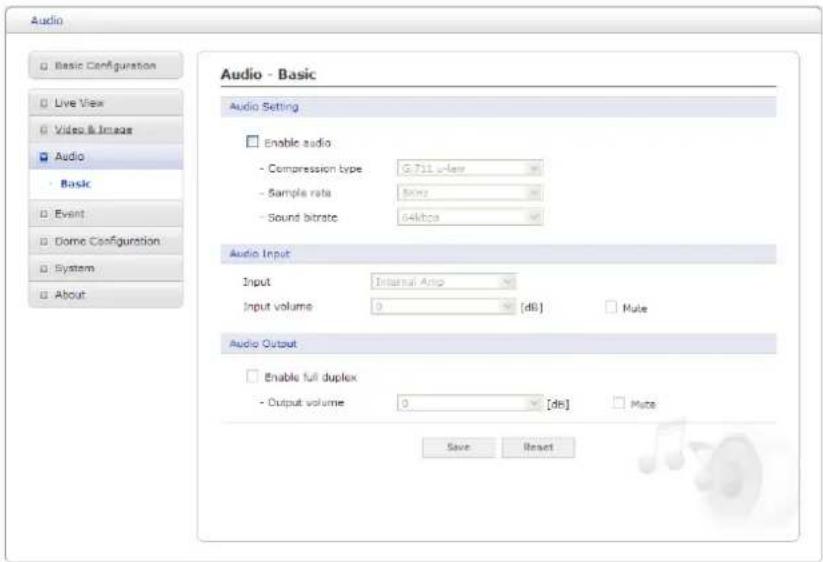
Task: Check the Mute box for output volume
Action: pos(619,402)
